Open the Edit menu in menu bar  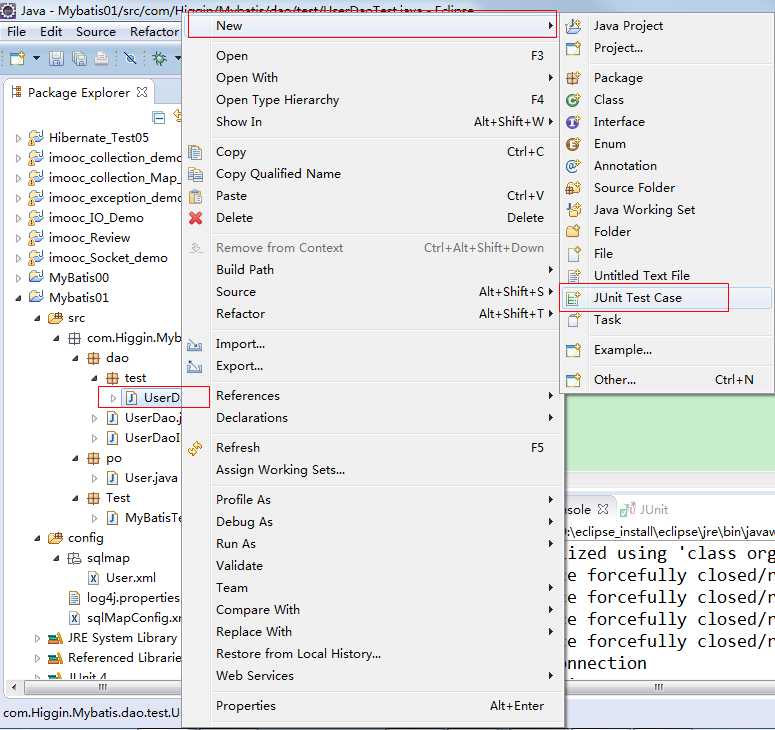click(51, 32)
